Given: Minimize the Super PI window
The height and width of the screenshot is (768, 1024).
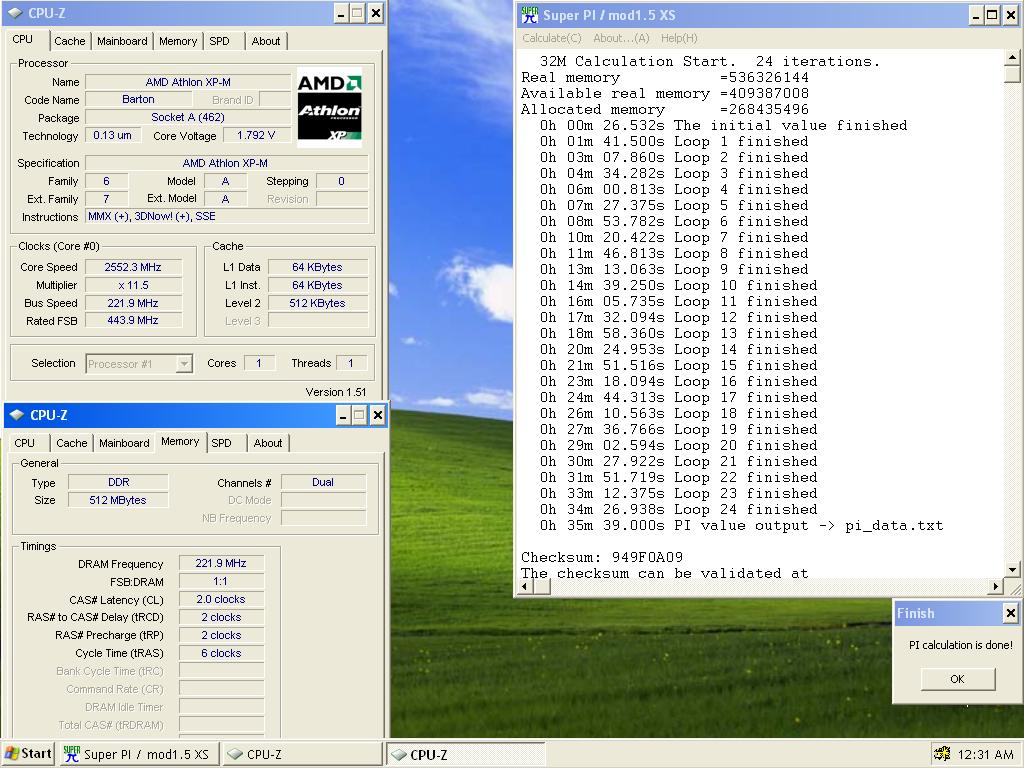Looking at the screenshot, I should (x=976, y=14).
